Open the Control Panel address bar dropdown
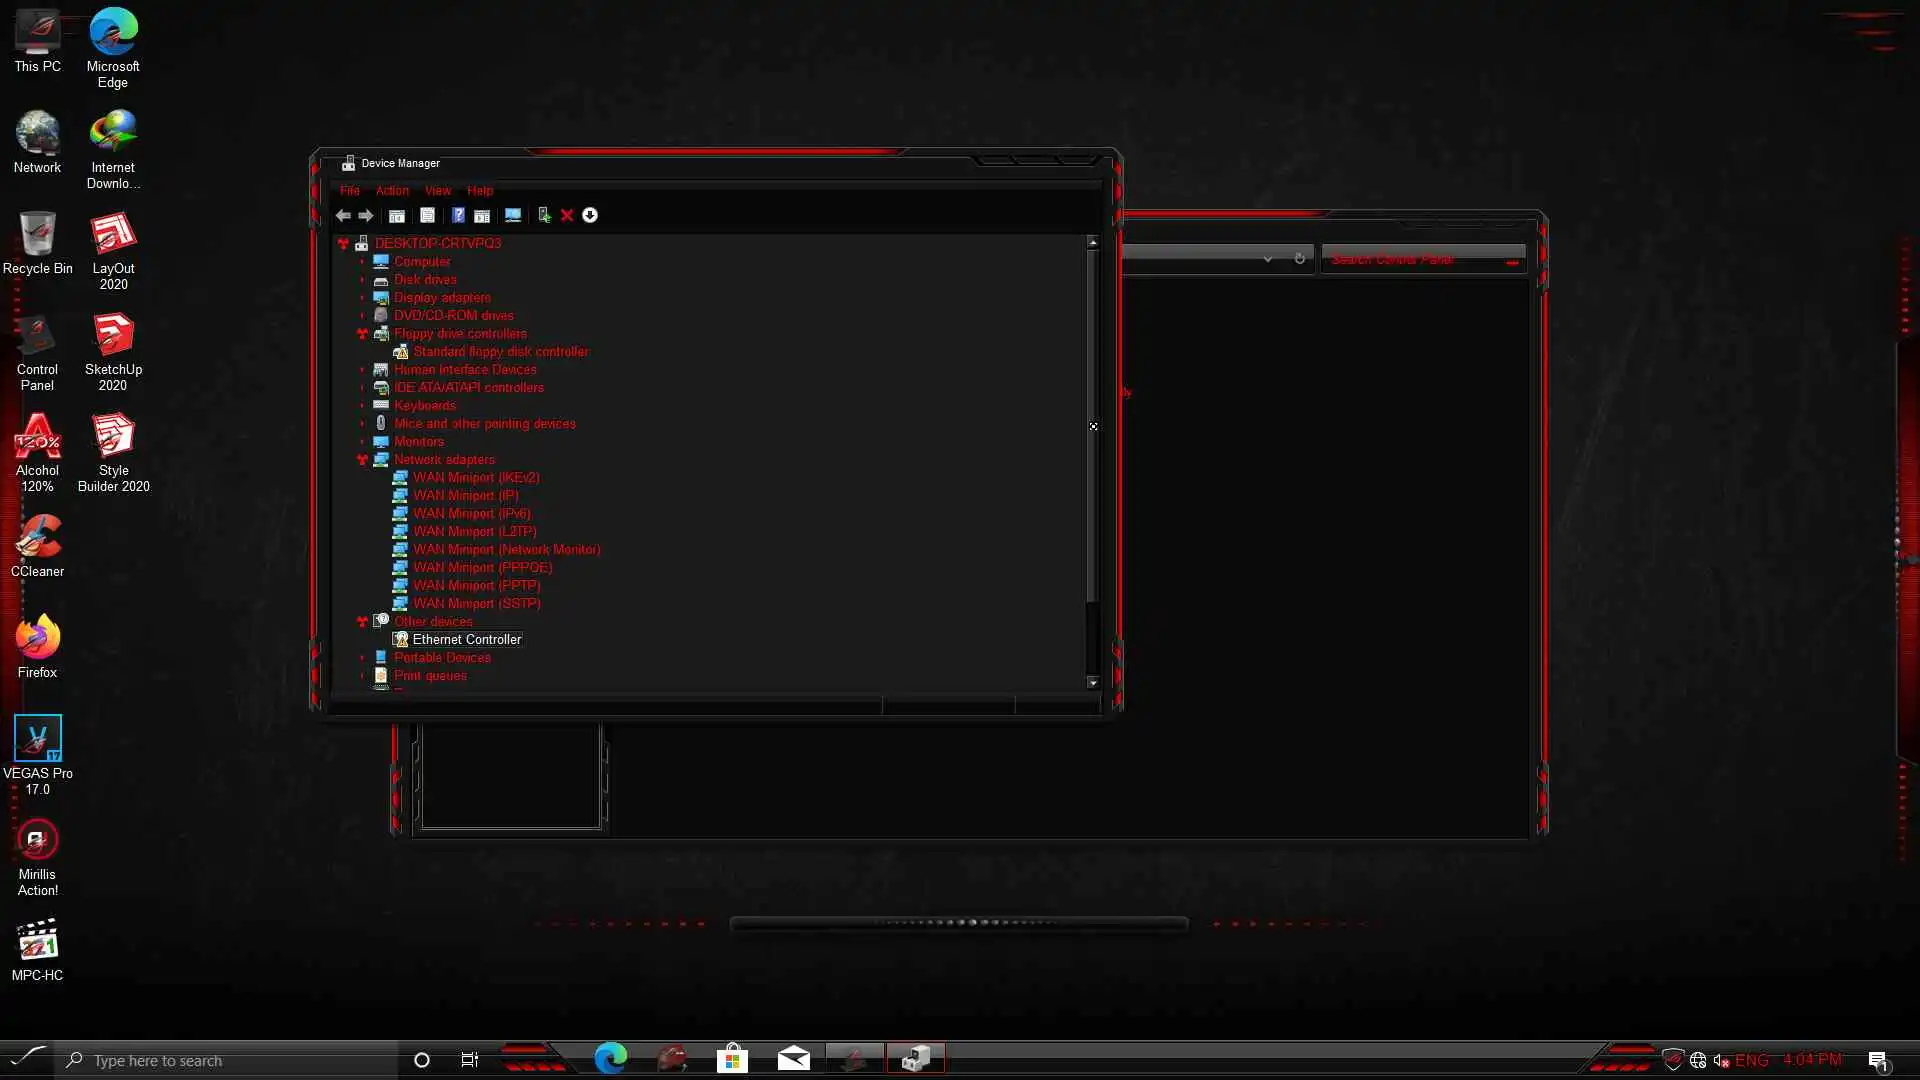This screenshot has width=1920, height=1080. coord(1267,259)
